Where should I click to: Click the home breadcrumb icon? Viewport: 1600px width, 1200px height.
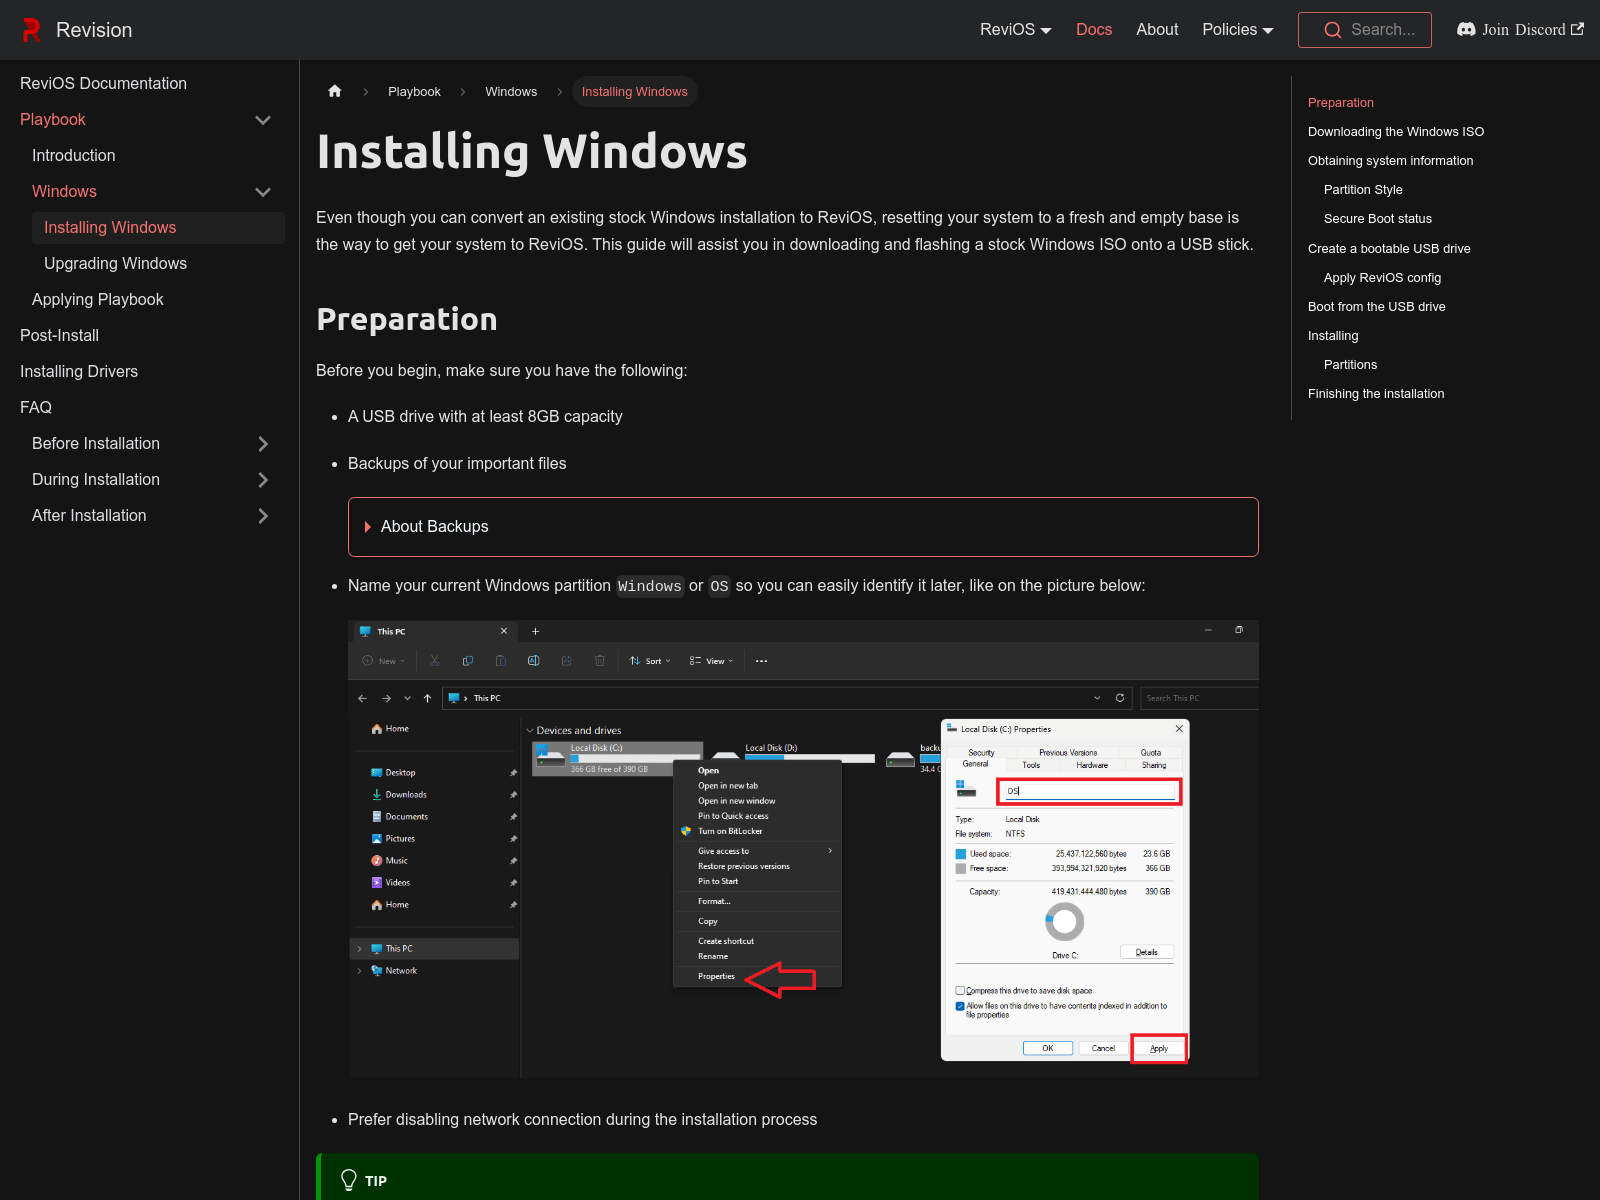coord(335,91)
